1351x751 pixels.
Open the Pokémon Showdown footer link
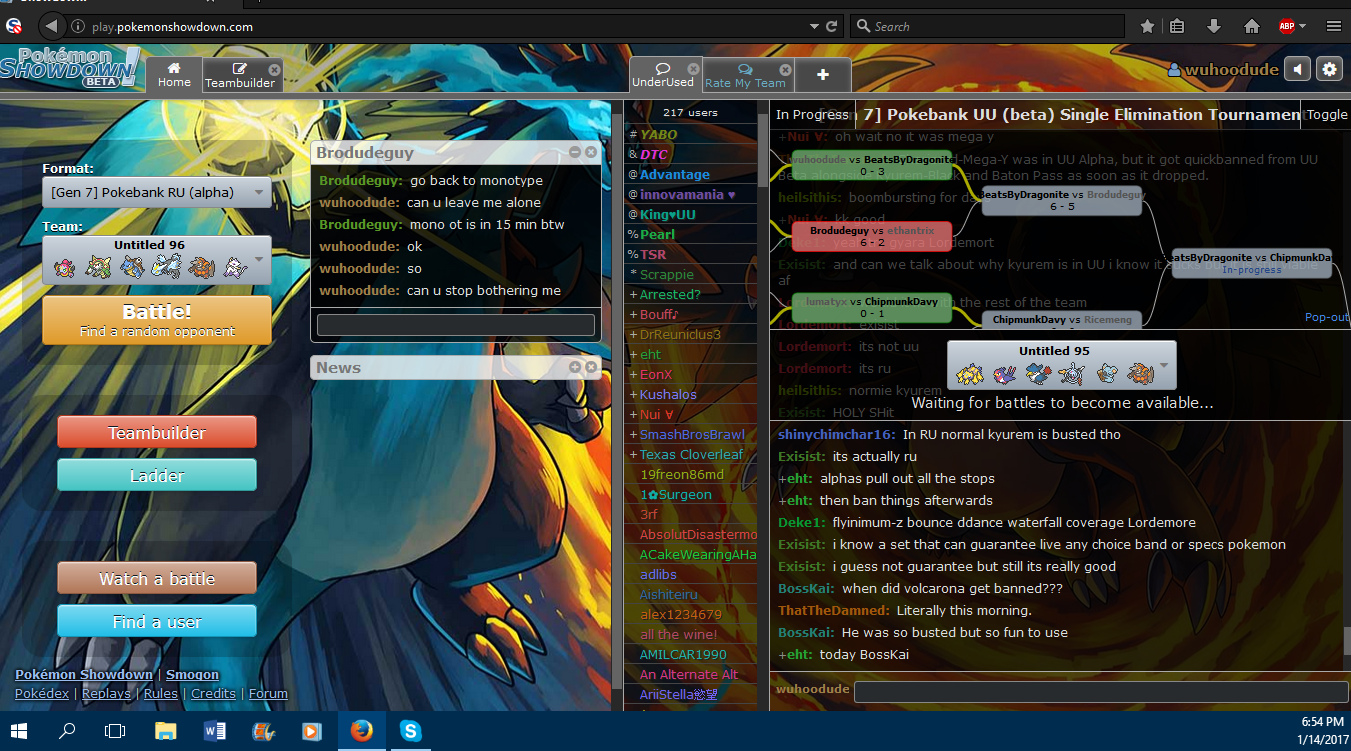pos(84,675)
